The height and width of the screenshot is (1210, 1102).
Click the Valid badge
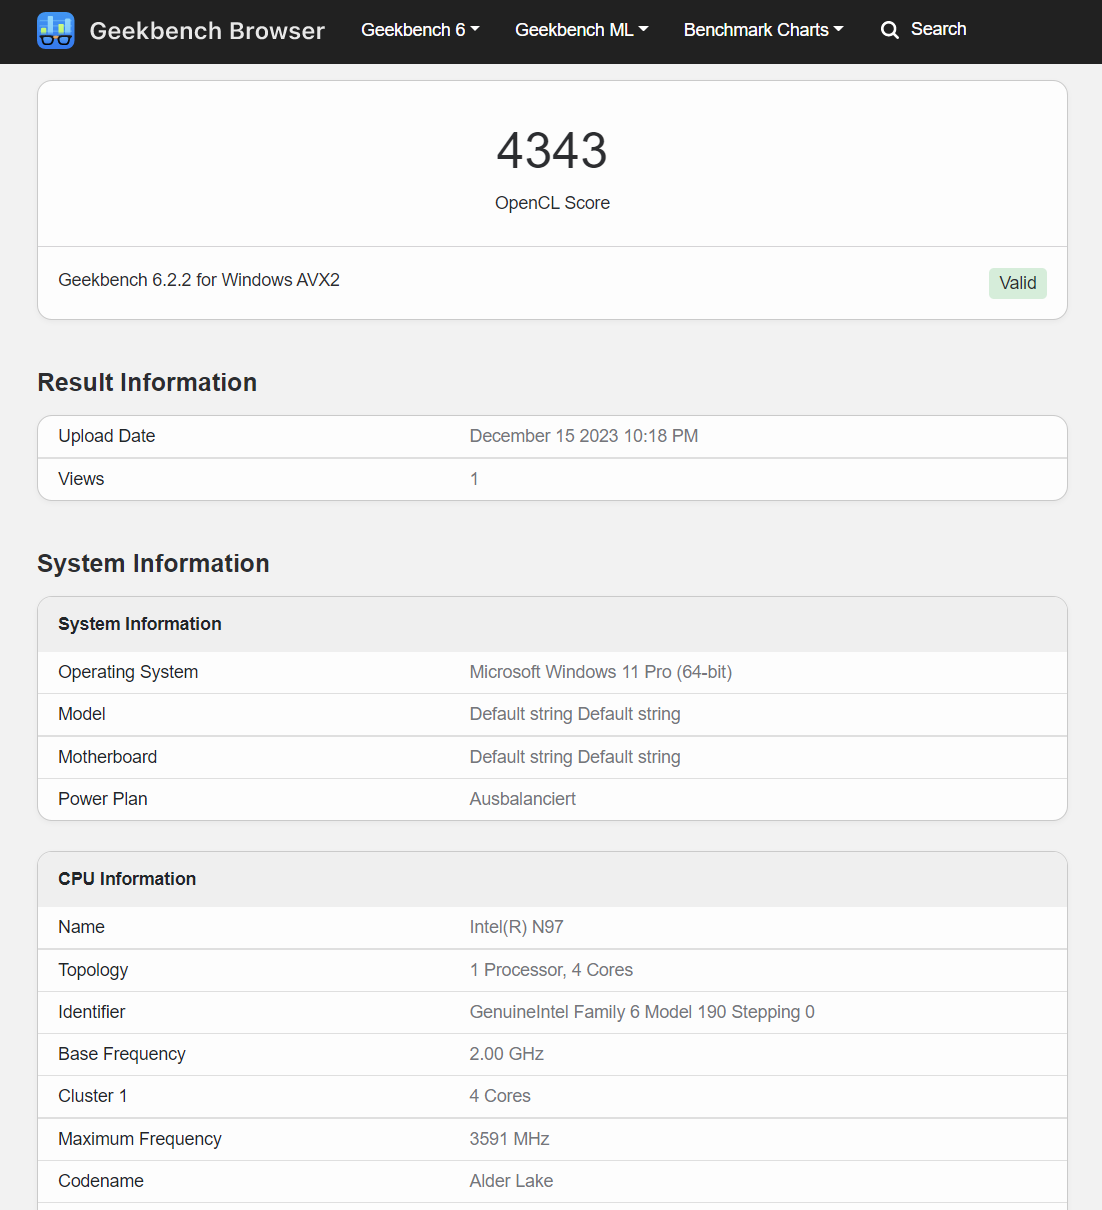[x=1018, y=283]
